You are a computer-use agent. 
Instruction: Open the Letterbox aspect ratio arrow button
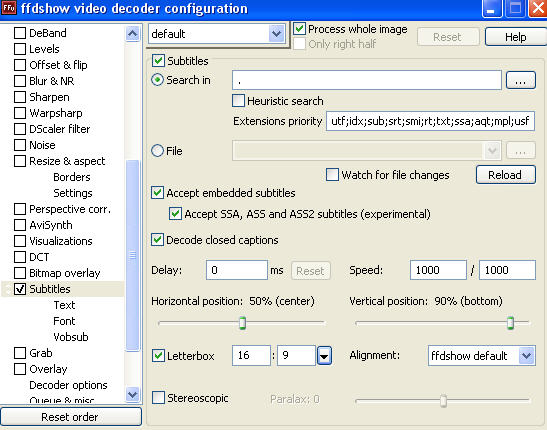pos(324,356)
